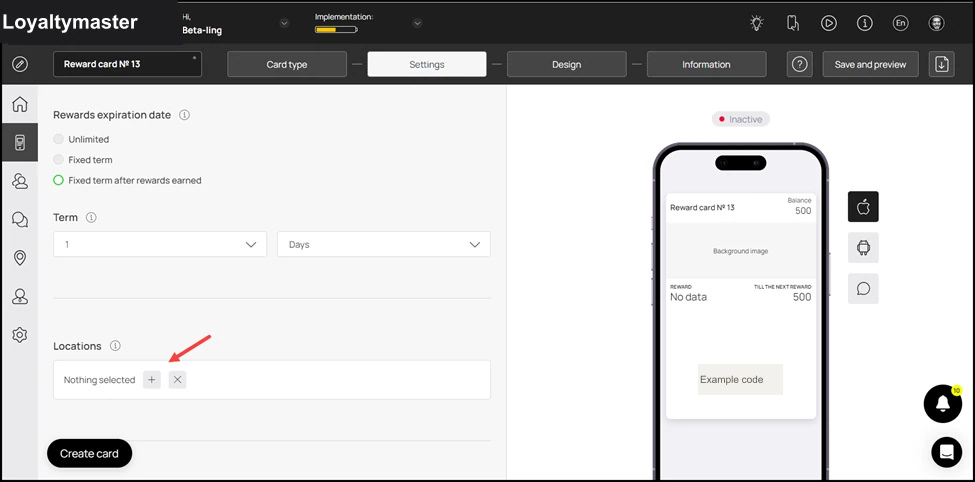
Task: Open the info circle icon in top bar
Action: [864, 24]
